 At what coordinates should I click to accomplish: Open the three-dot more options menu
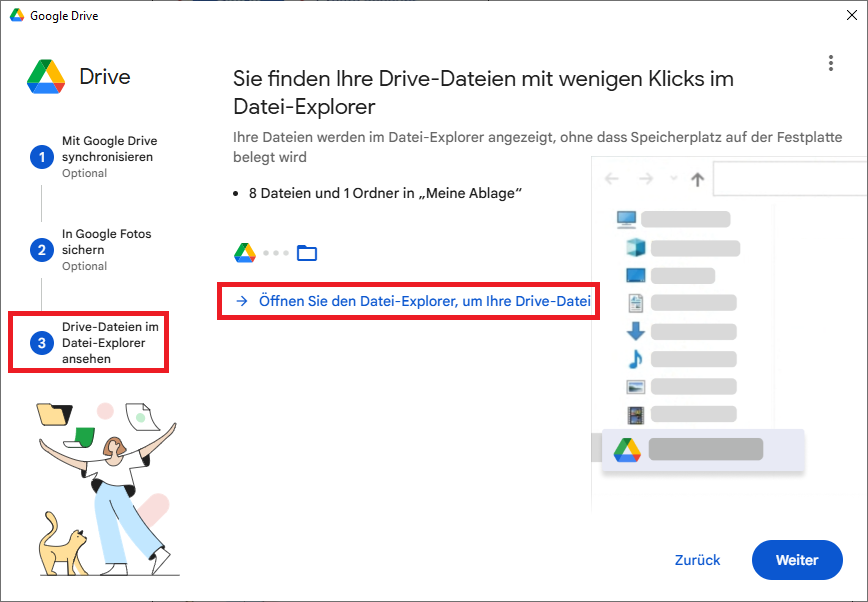[x=830, y=64]
